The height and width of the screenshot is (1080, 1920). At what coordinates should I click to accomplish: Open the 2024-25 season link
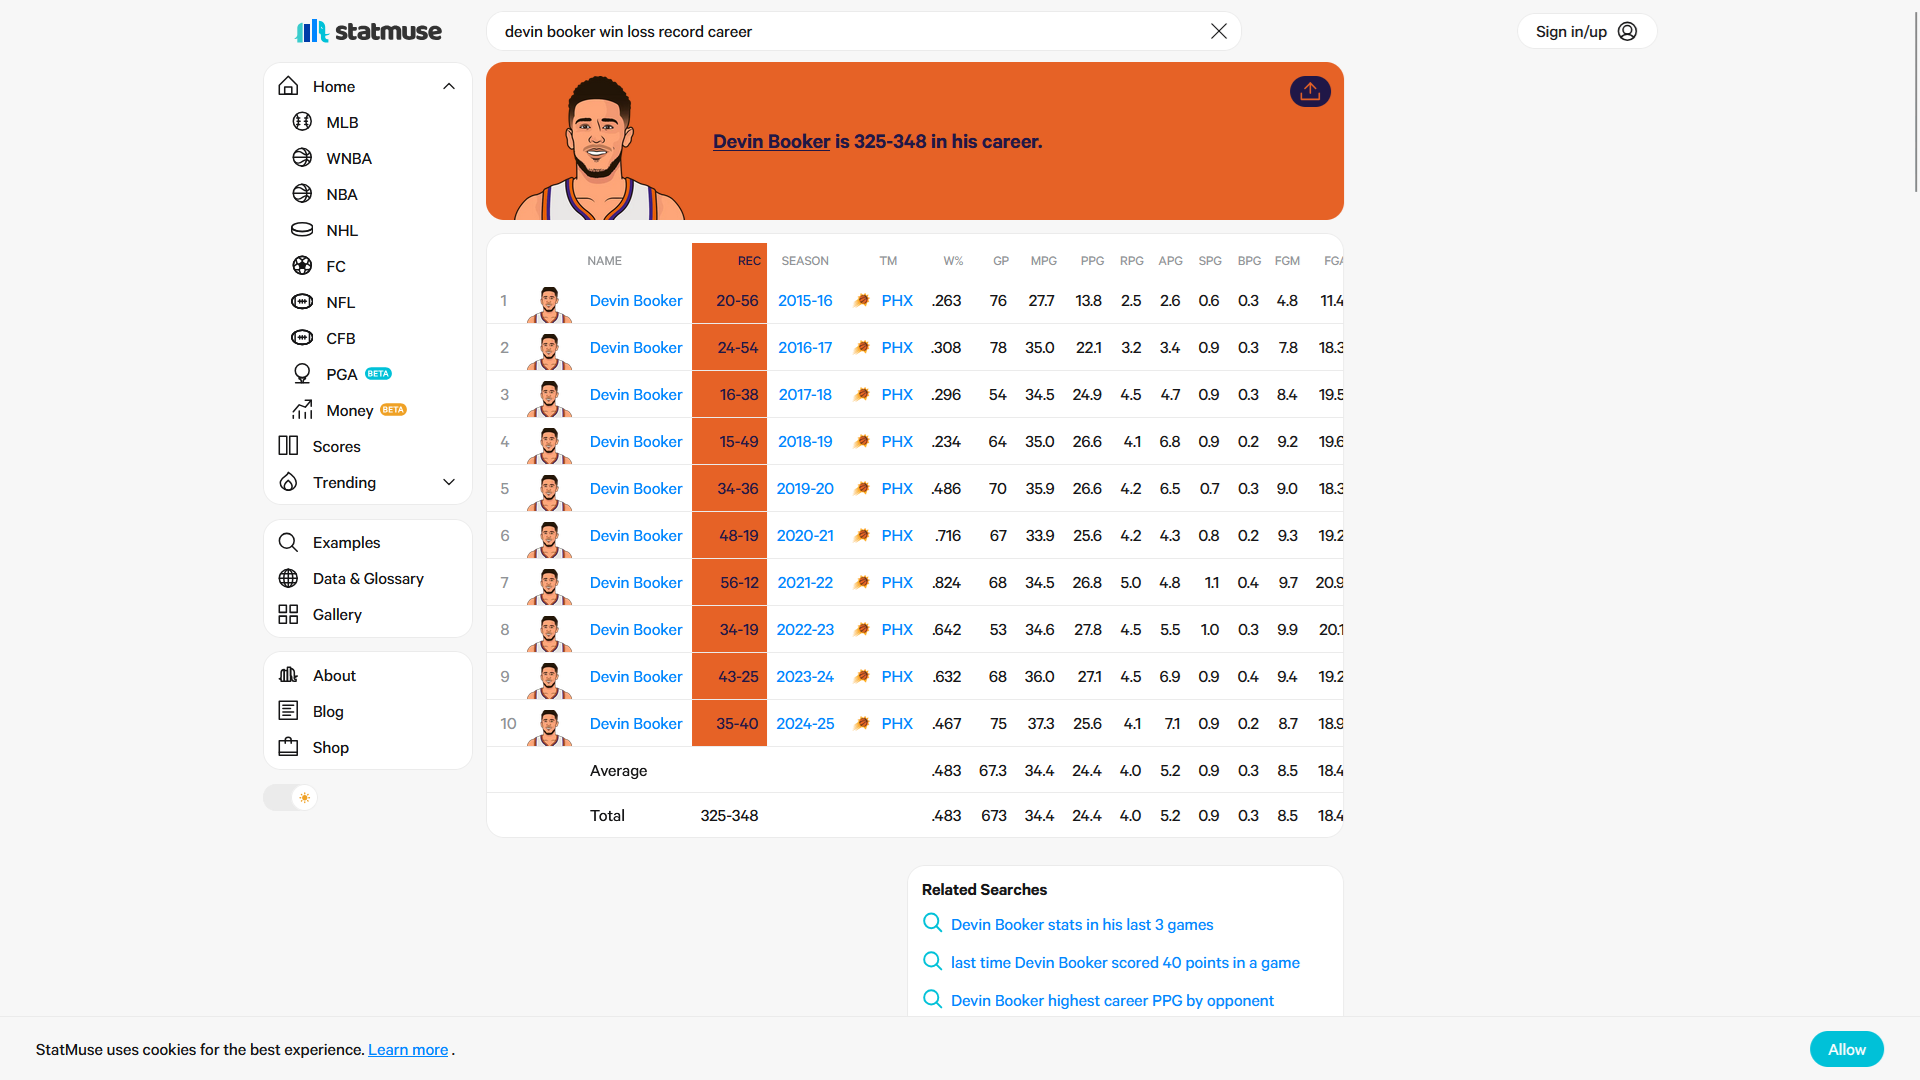(x=805, y=723)
